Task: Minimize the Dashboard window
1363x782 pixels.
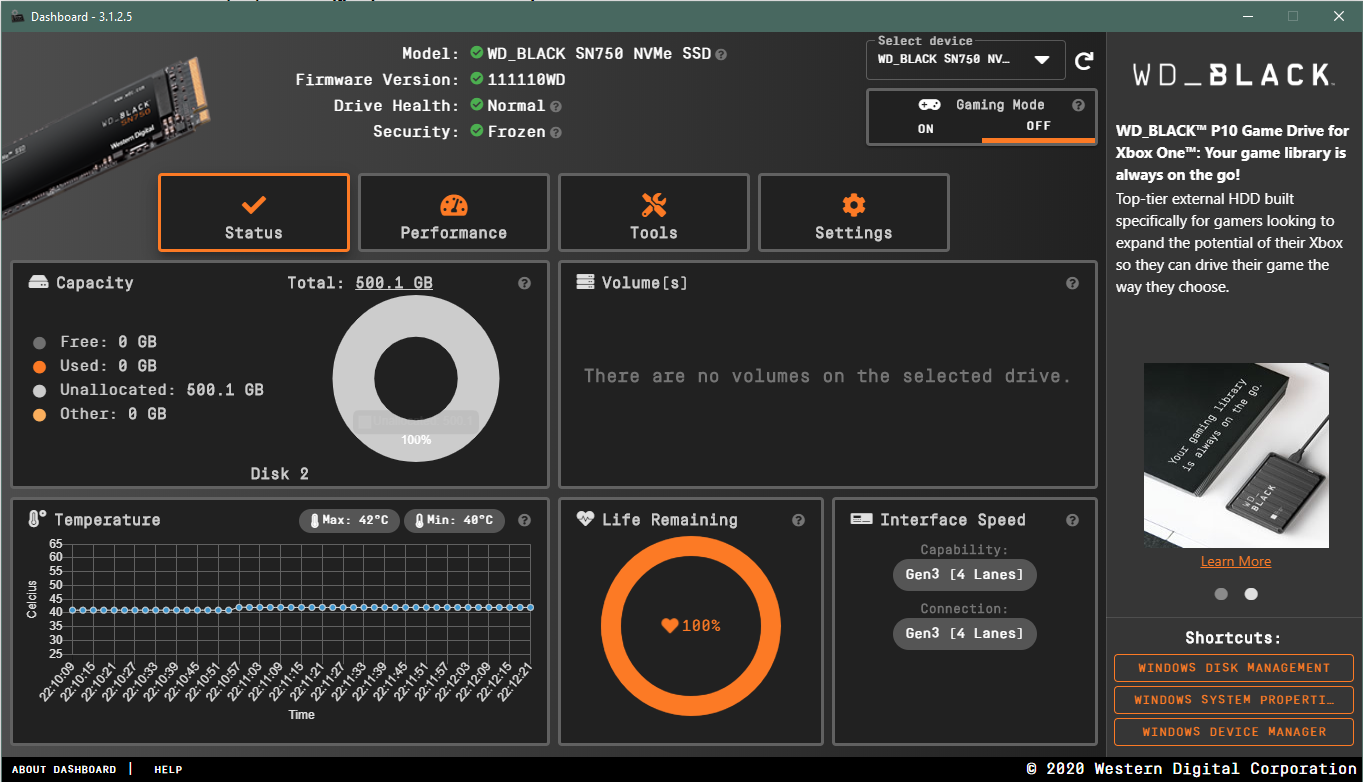Action: (x=1248, y=16)
